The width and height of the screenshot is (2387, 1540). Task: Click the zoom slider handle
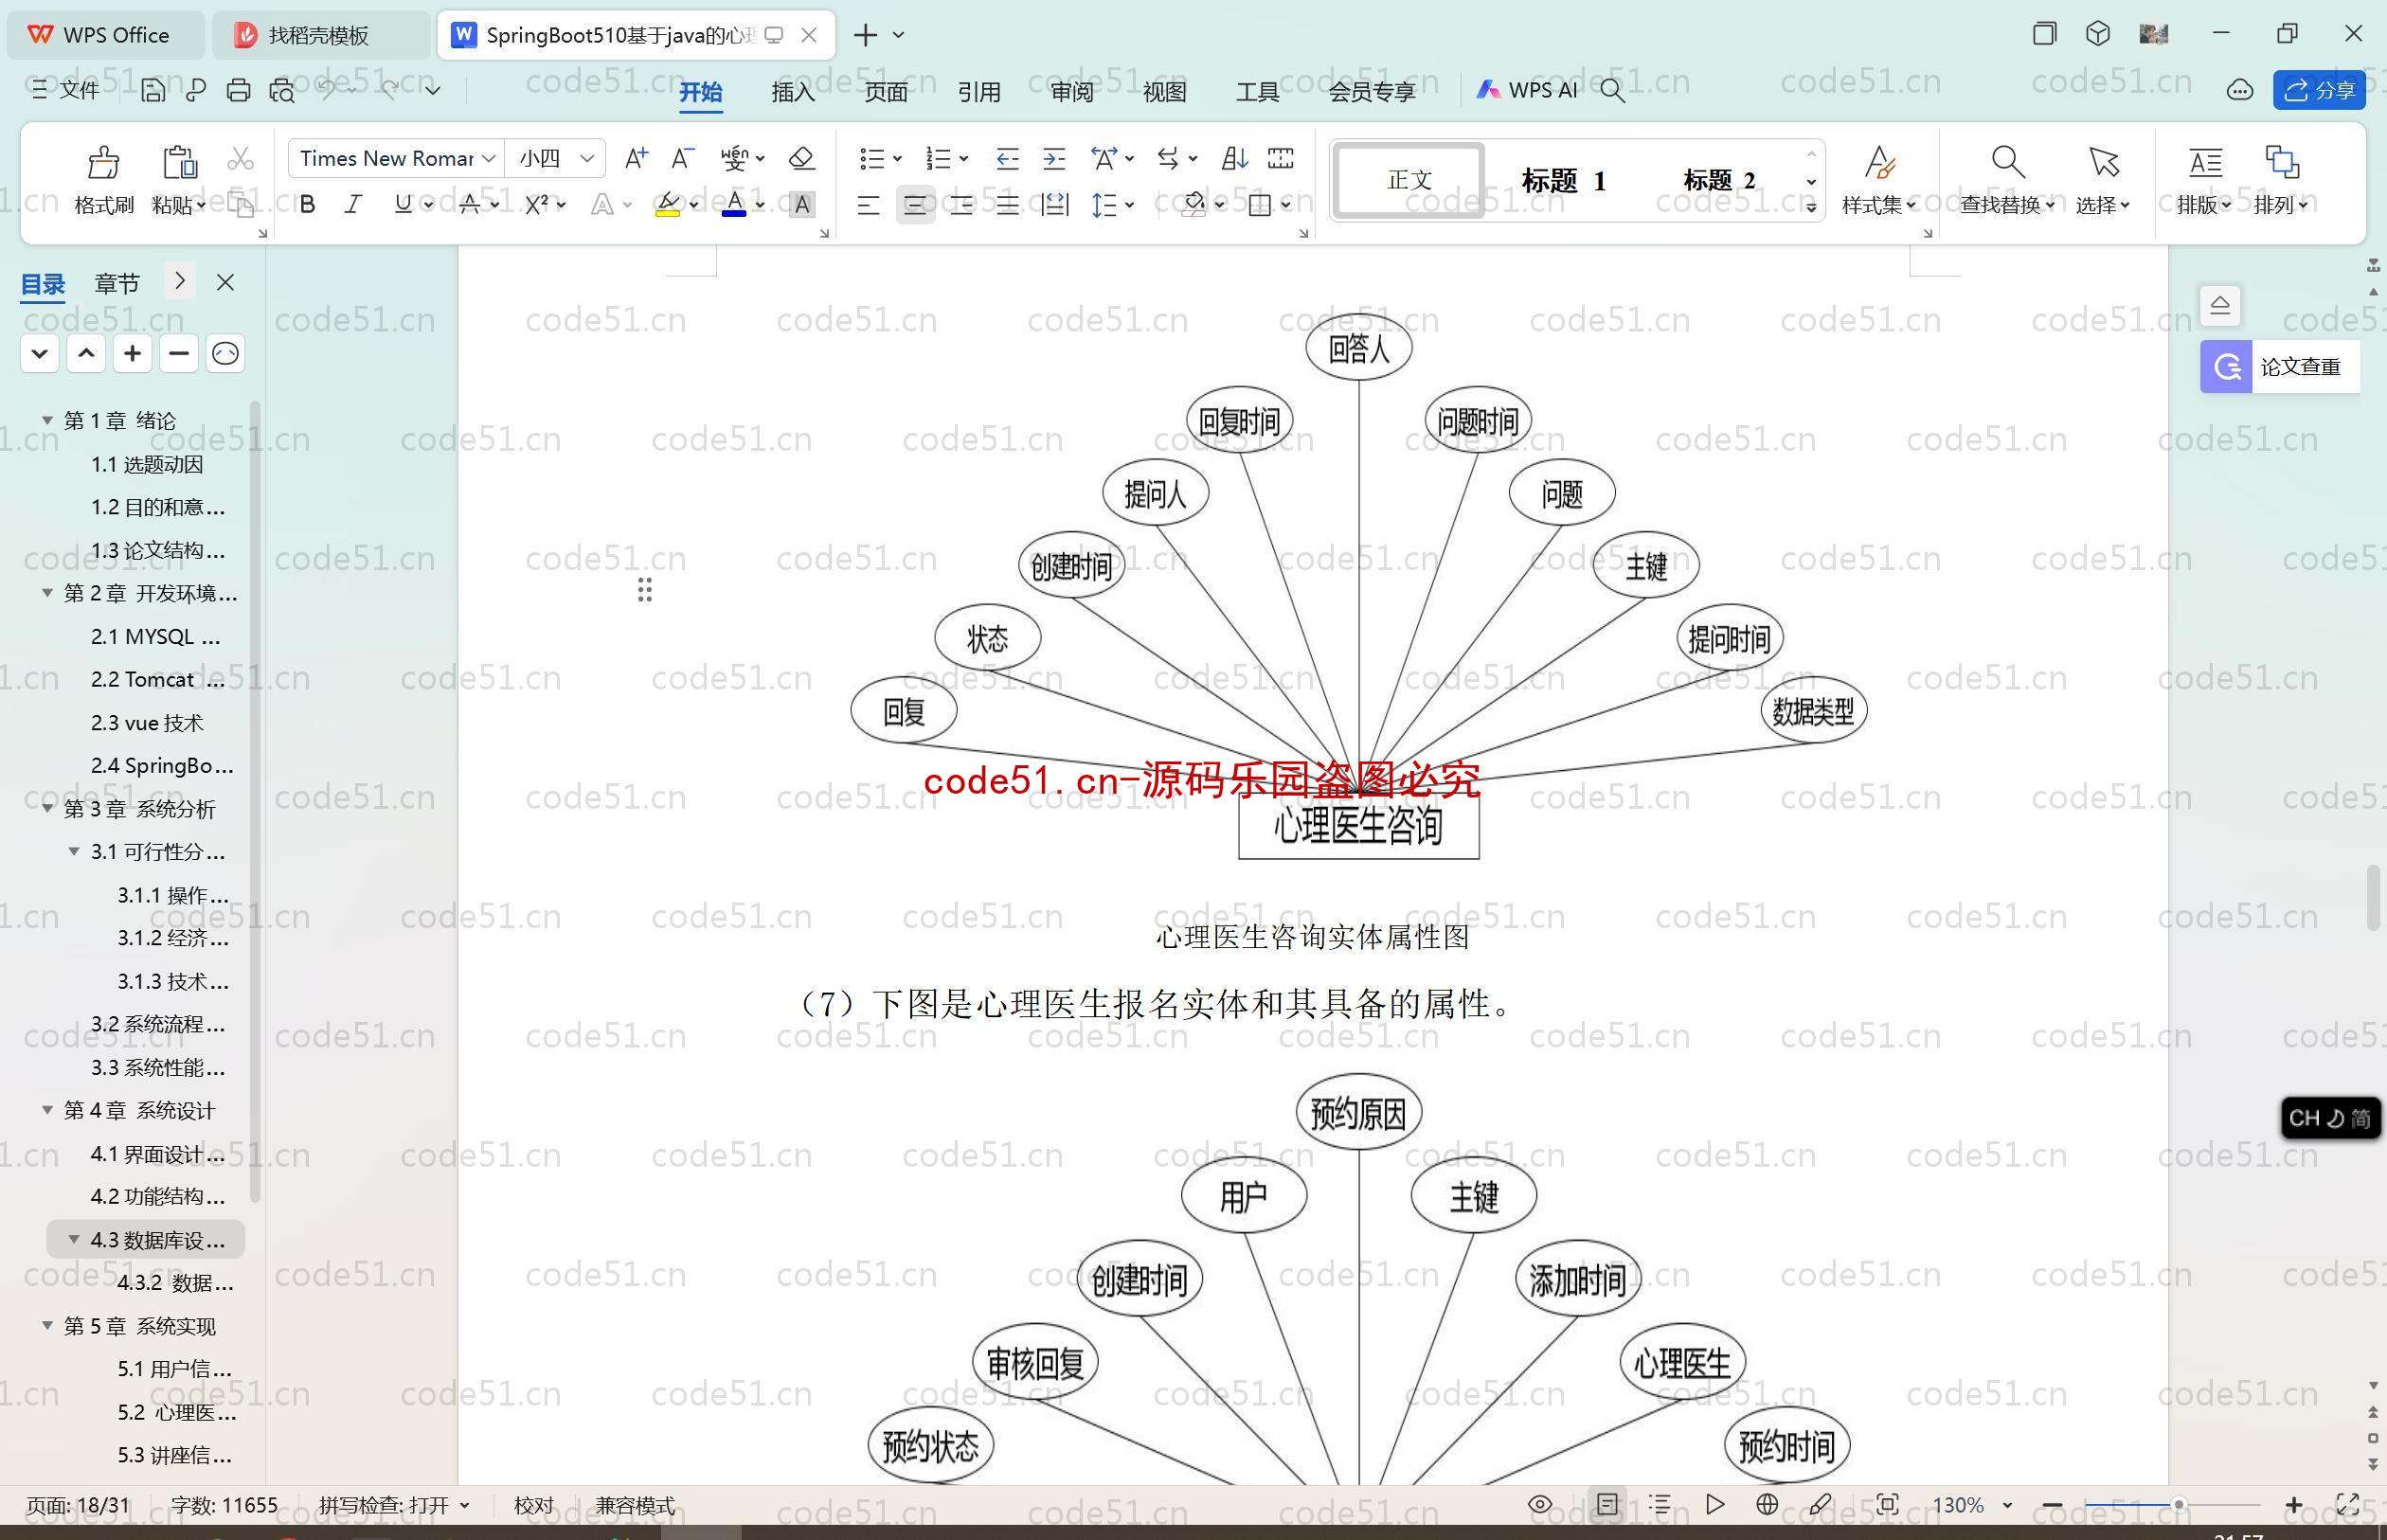coord(2178,1504)
